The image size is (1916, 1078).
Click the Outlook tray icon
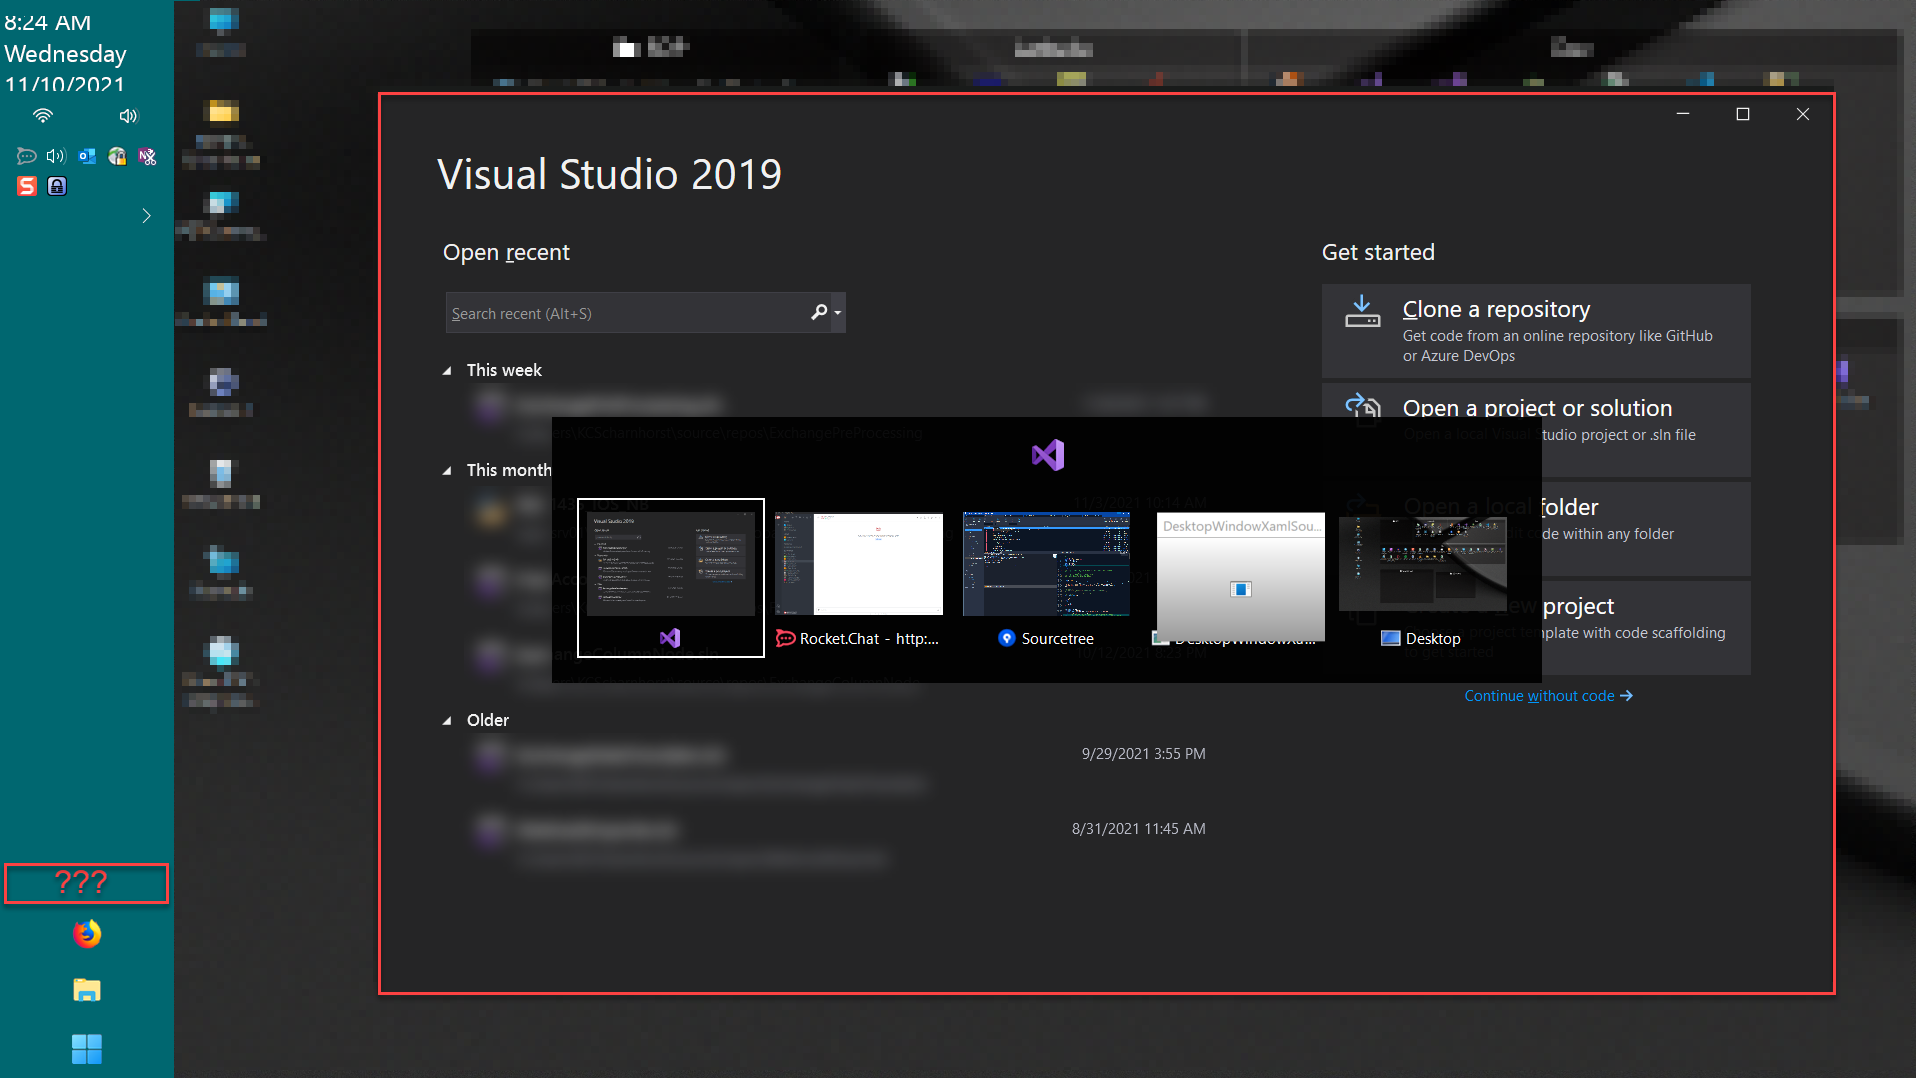coord(87,156)
